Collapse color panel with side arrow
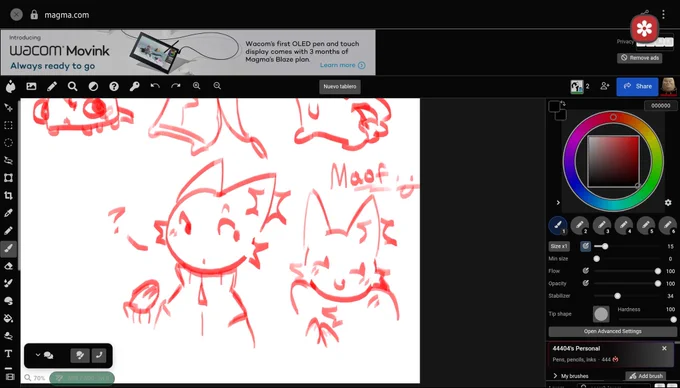680x388 pixels. click(558, 202)
